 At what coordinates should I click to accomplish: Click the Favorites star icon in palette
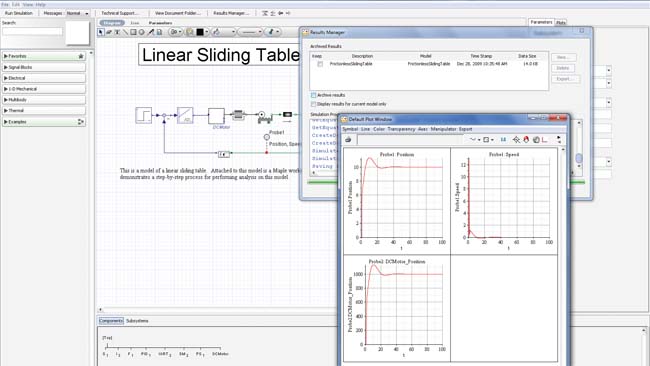tap(81, 56)
